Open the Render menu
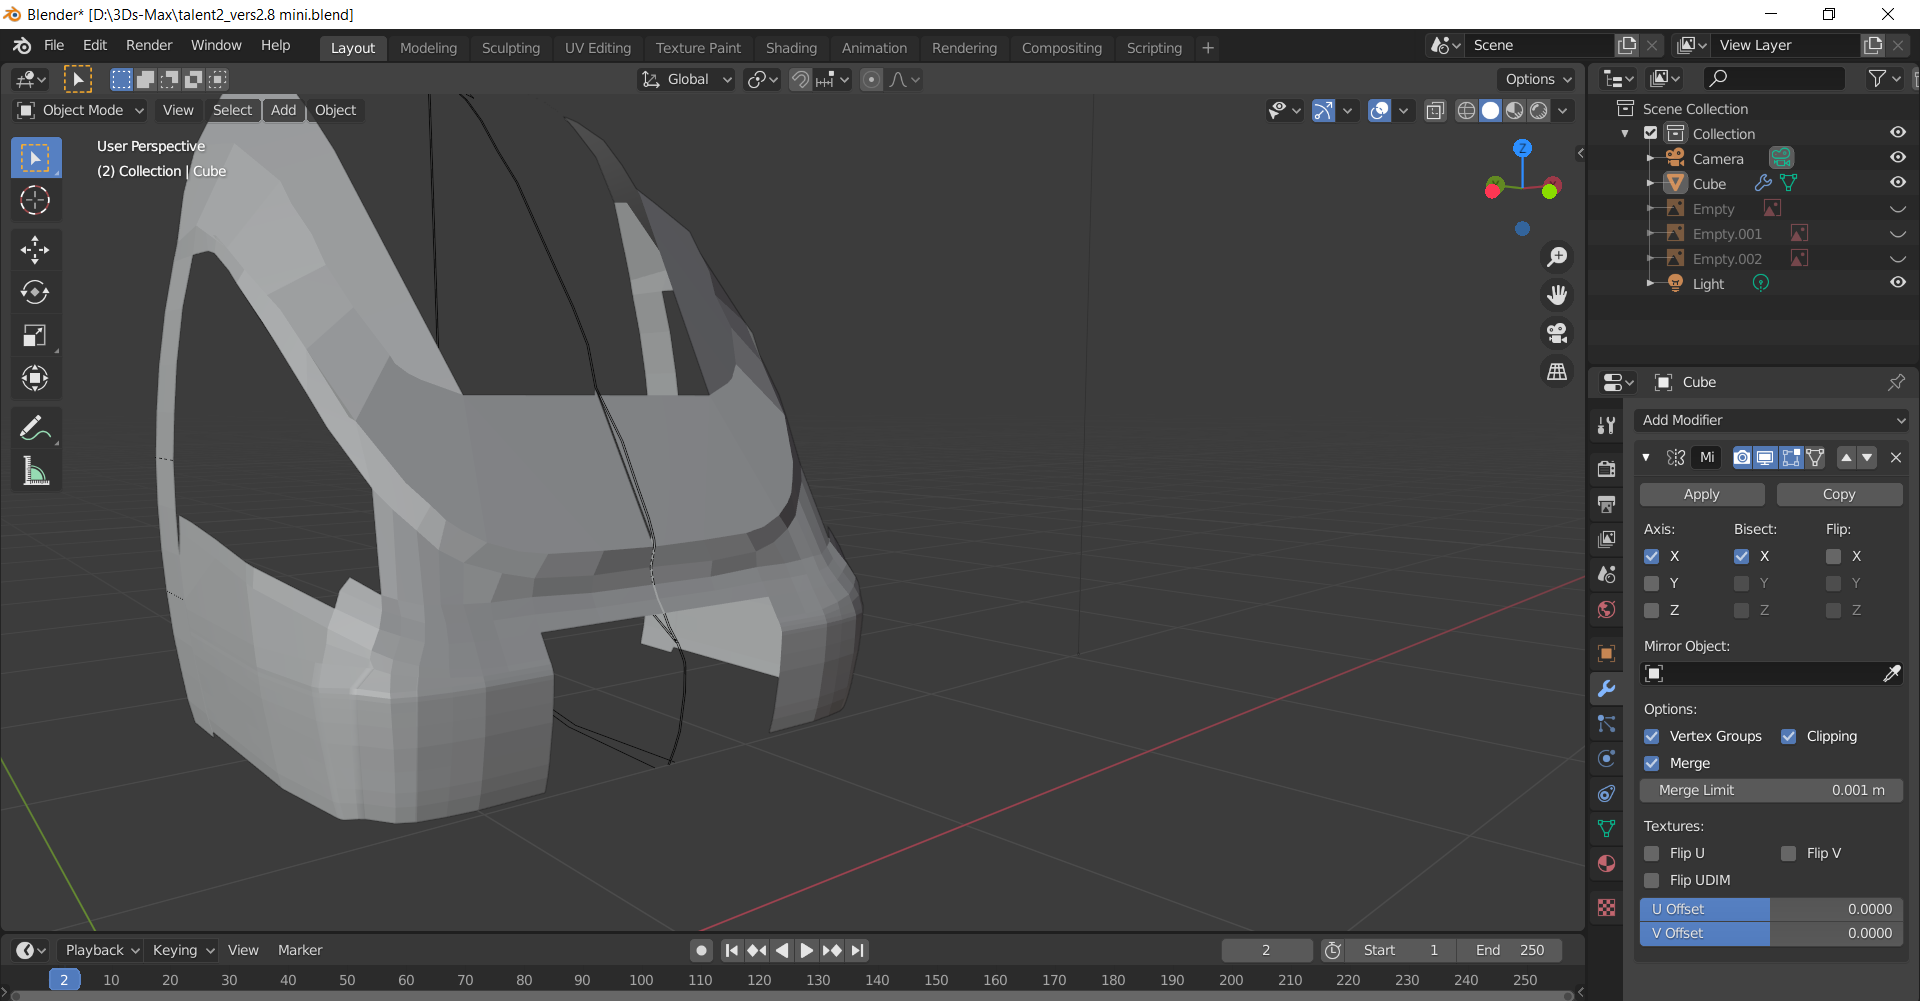Screen dimensions: 1920x1001 click(x=149, y=45)
